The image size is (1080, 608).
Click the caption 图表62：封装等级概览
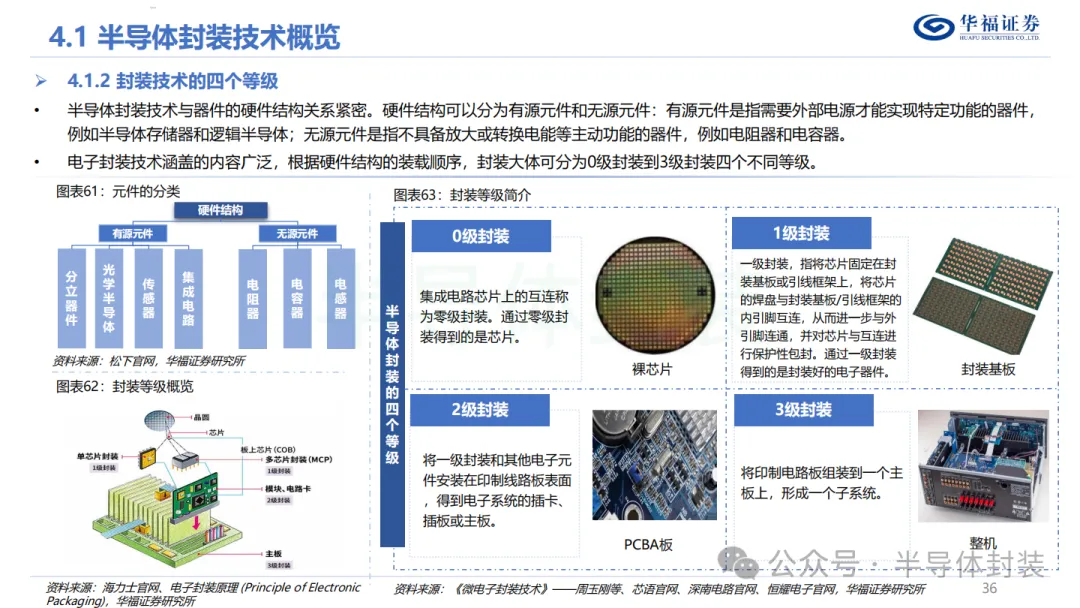(x=125, y=386)
